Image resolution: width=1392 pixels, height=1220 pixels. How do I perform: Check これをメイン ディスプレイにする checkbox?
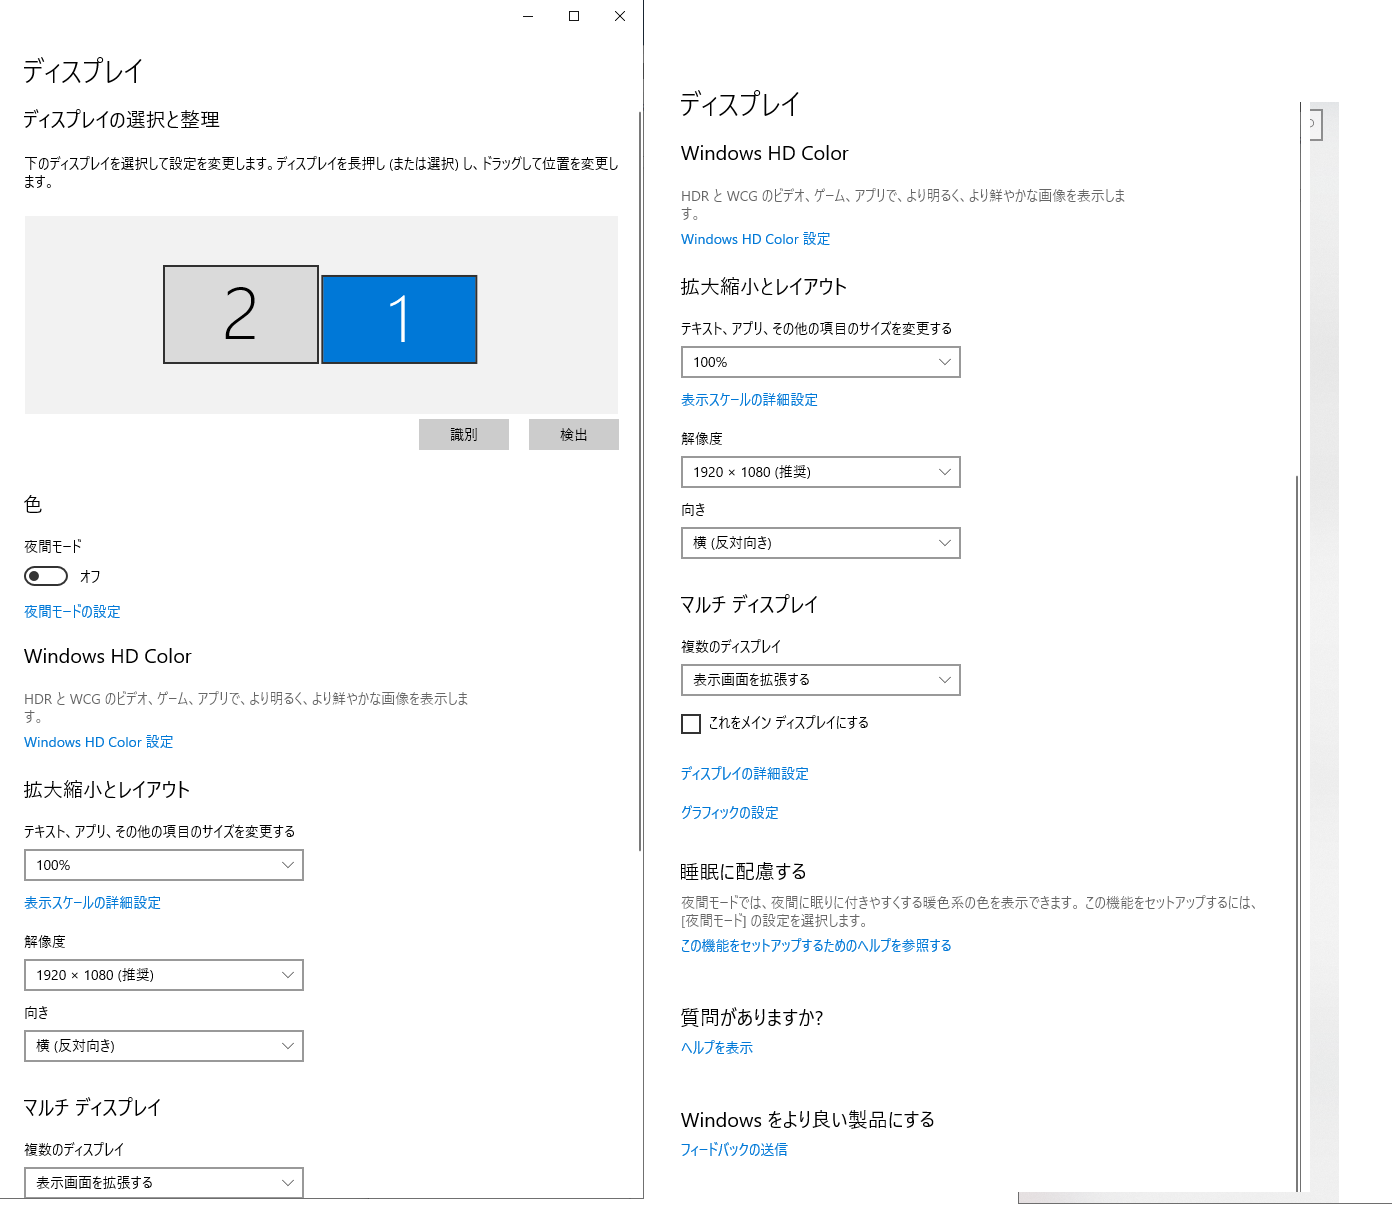pos(691,724)
